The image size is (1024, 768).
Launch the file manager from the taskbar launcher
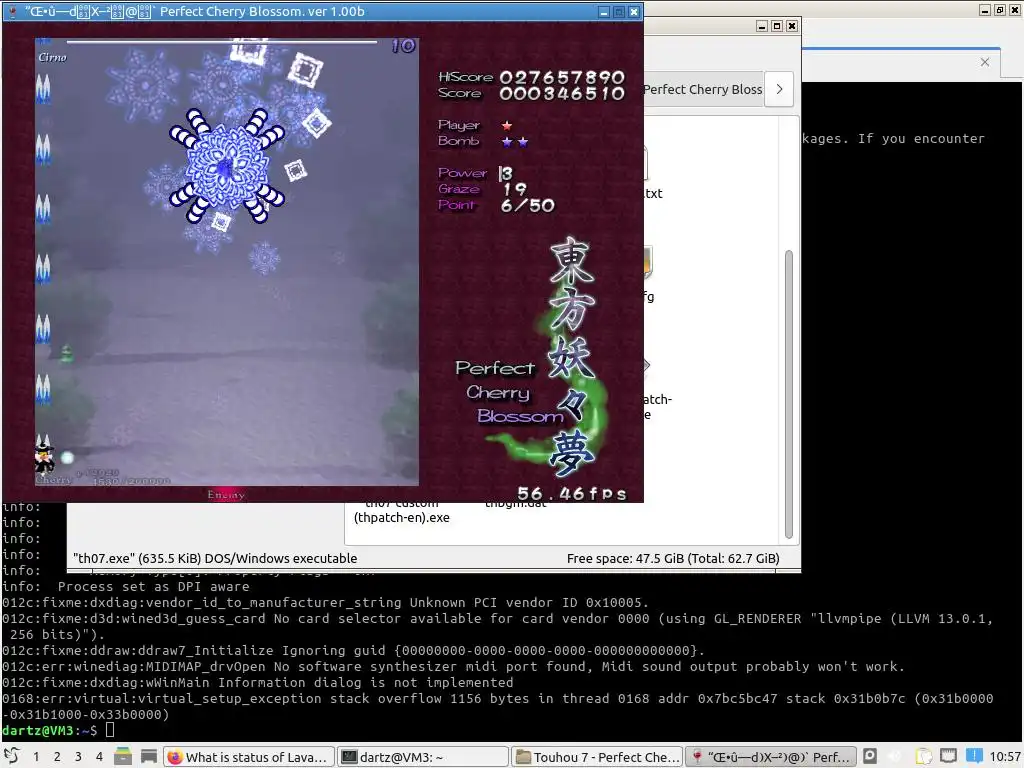click(x=123, y=756)
